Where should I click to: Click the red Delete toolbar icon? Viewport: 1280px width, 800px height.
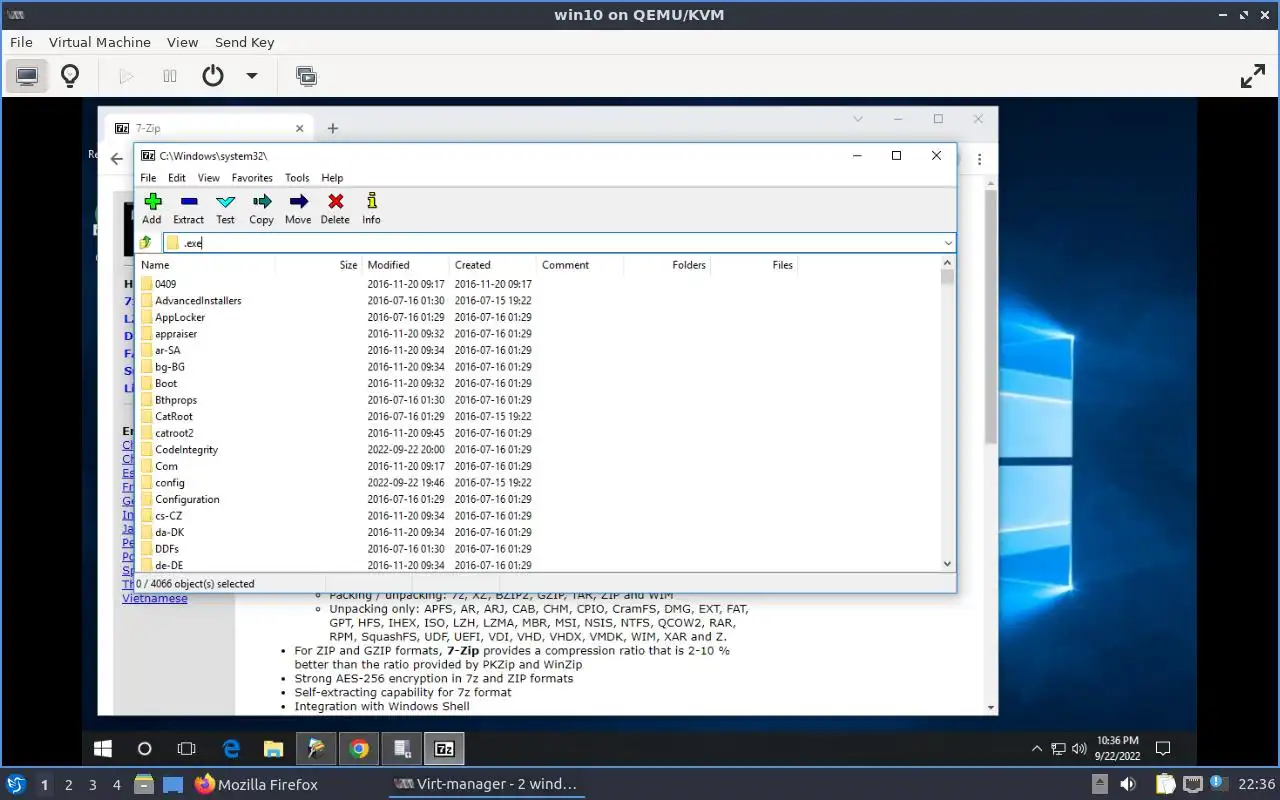coord(335,202)
